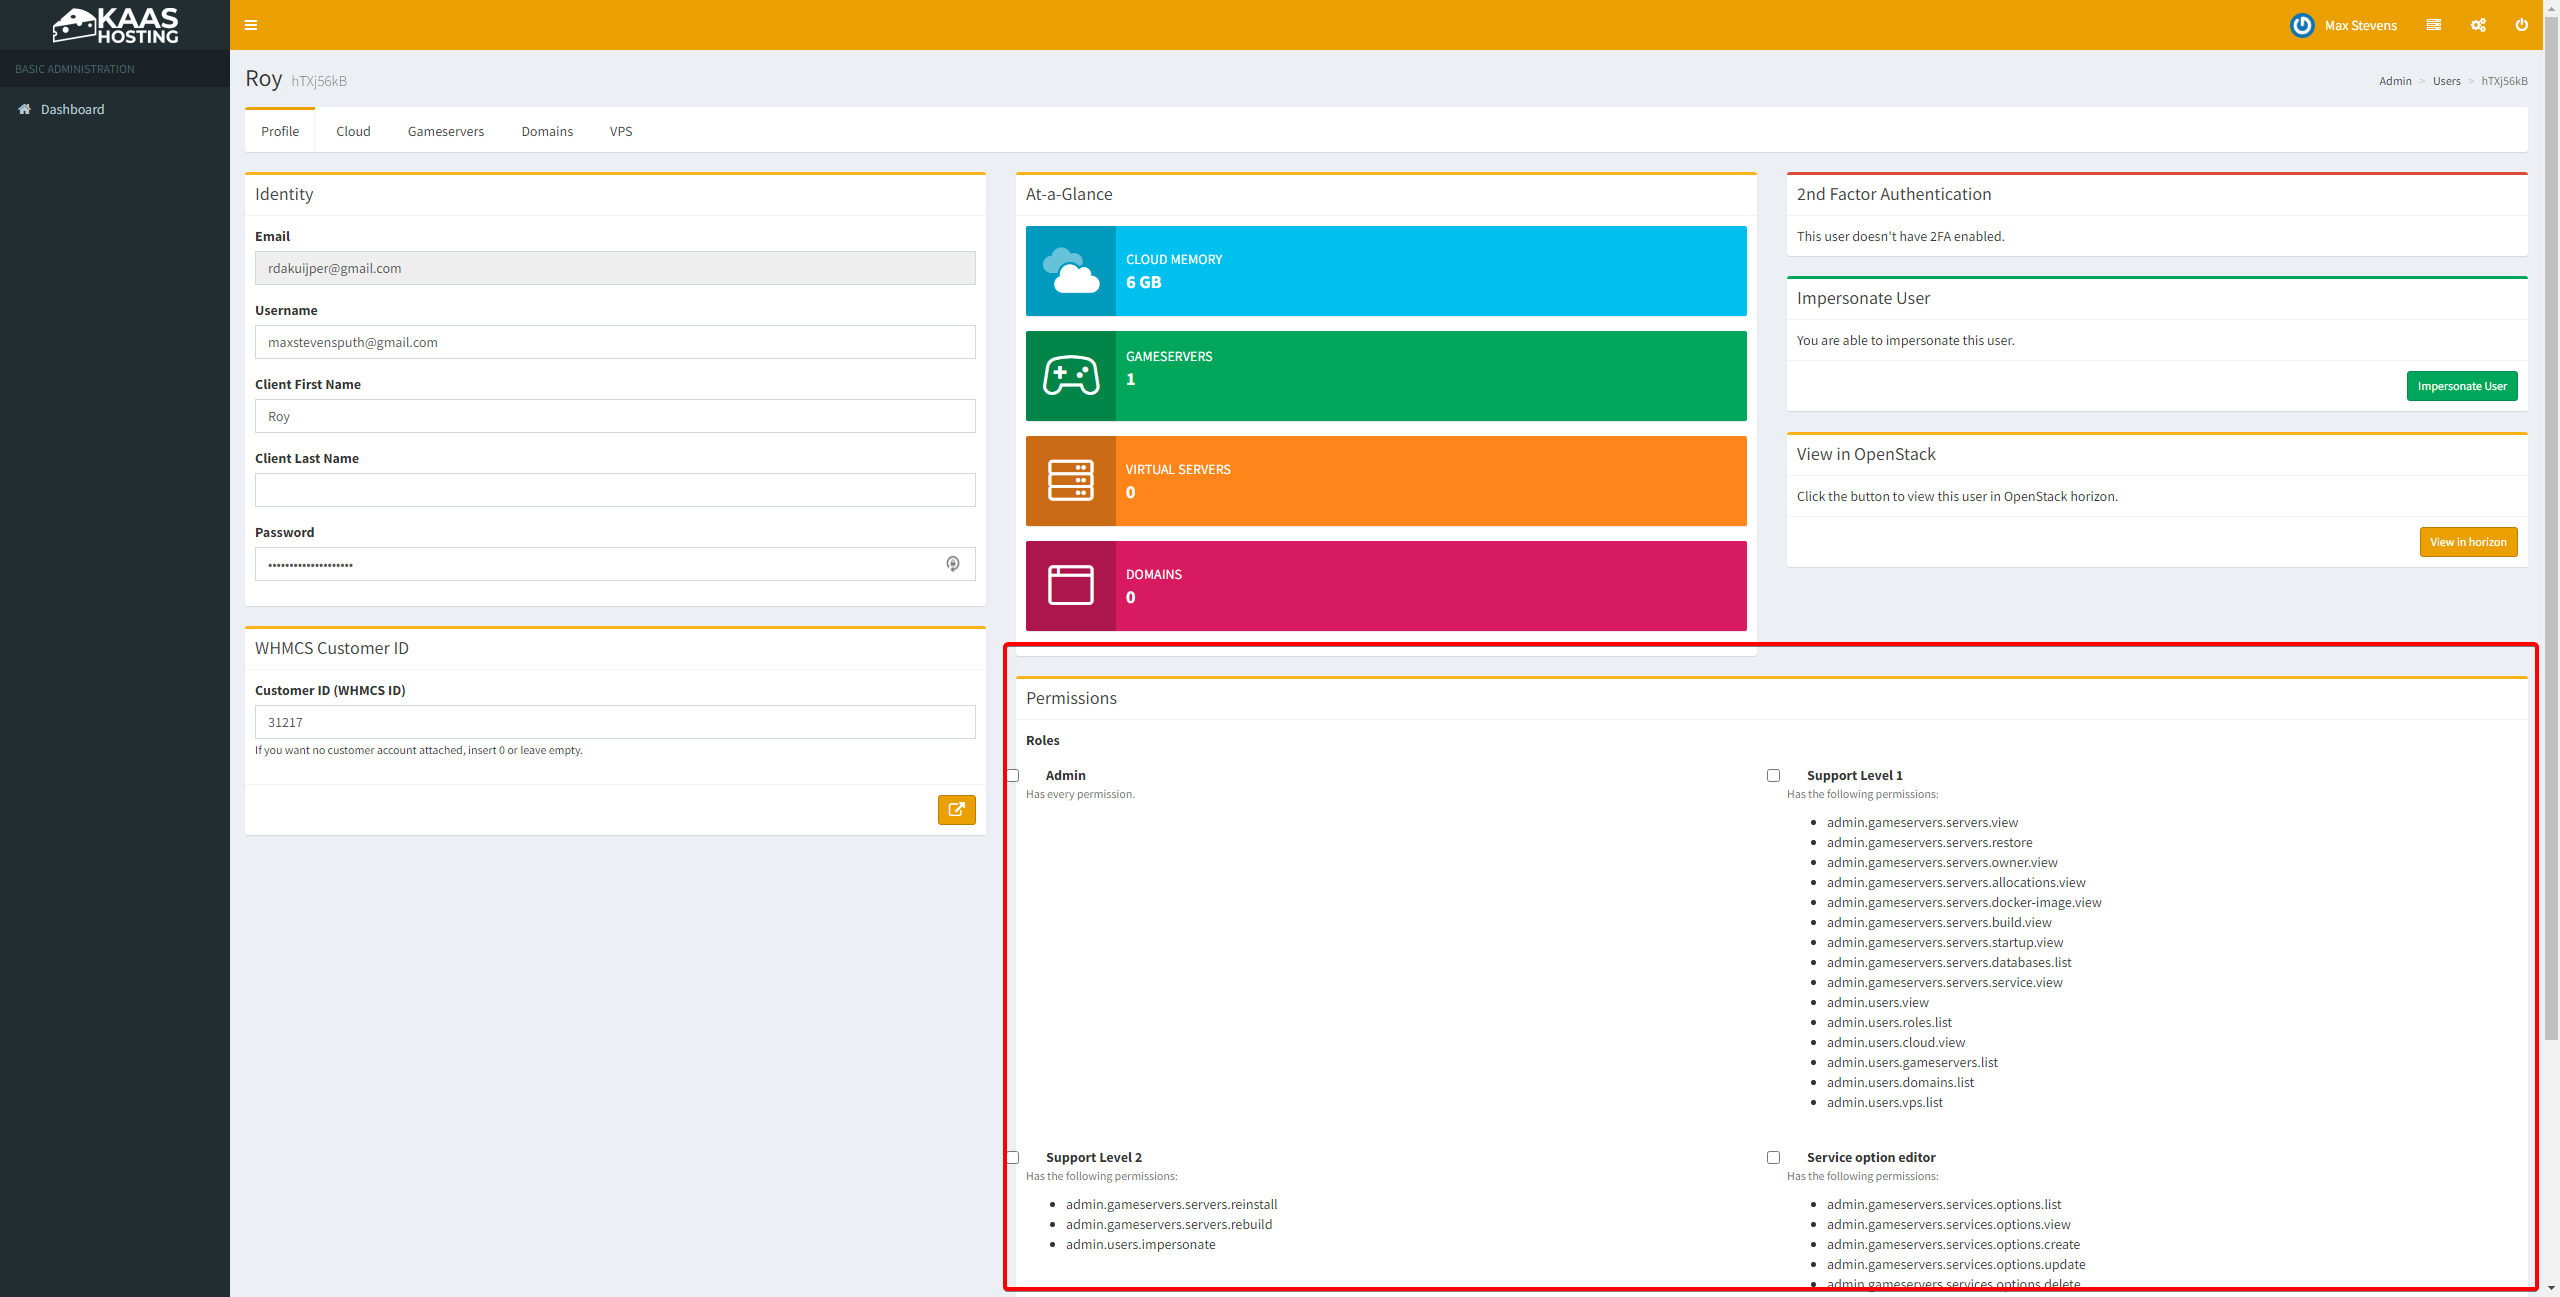Click the Users breadcrumb link
The image size is (2560, 1297).
coord(2446,81)
